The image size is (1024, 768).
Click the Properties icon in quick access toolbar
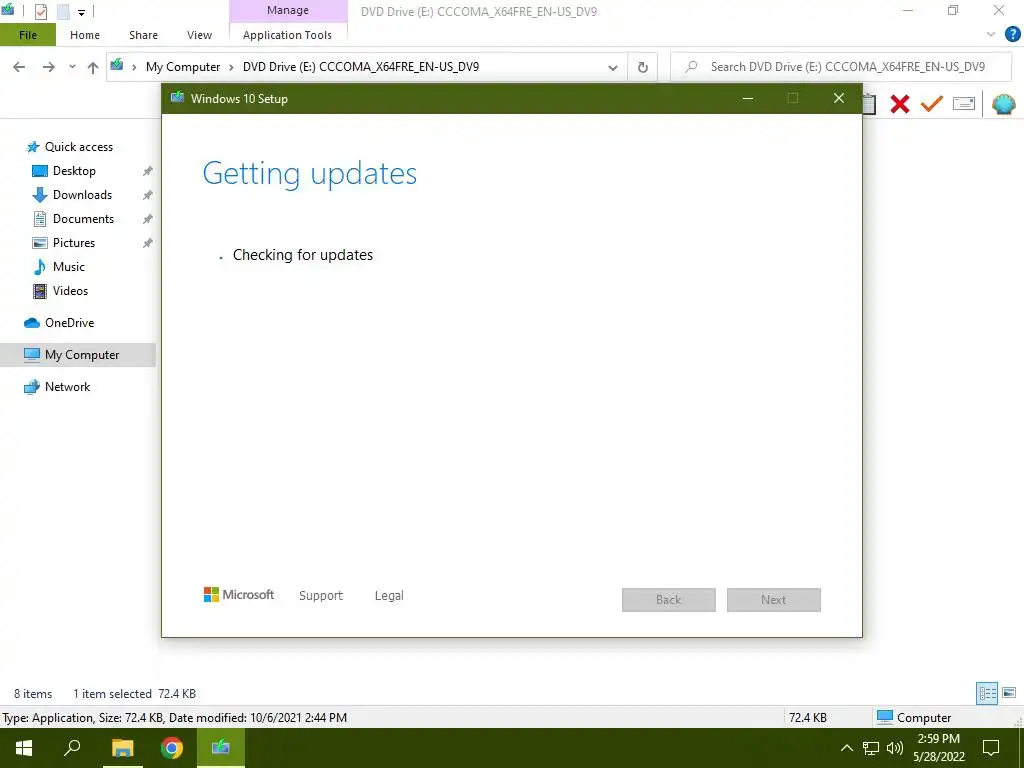(40, 12)
